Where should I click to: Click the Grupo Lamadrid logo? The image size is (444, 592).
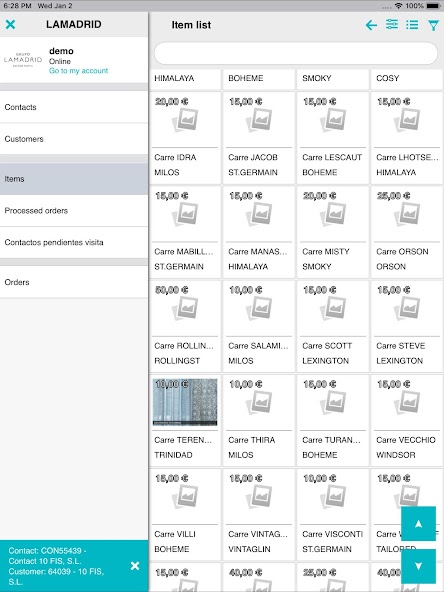pos(23,60)
